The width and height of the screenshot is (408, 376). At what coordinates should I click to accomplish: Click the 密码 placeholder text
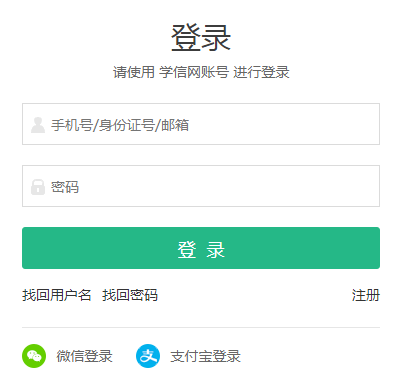pyautogui.click(x=65, y=187)
